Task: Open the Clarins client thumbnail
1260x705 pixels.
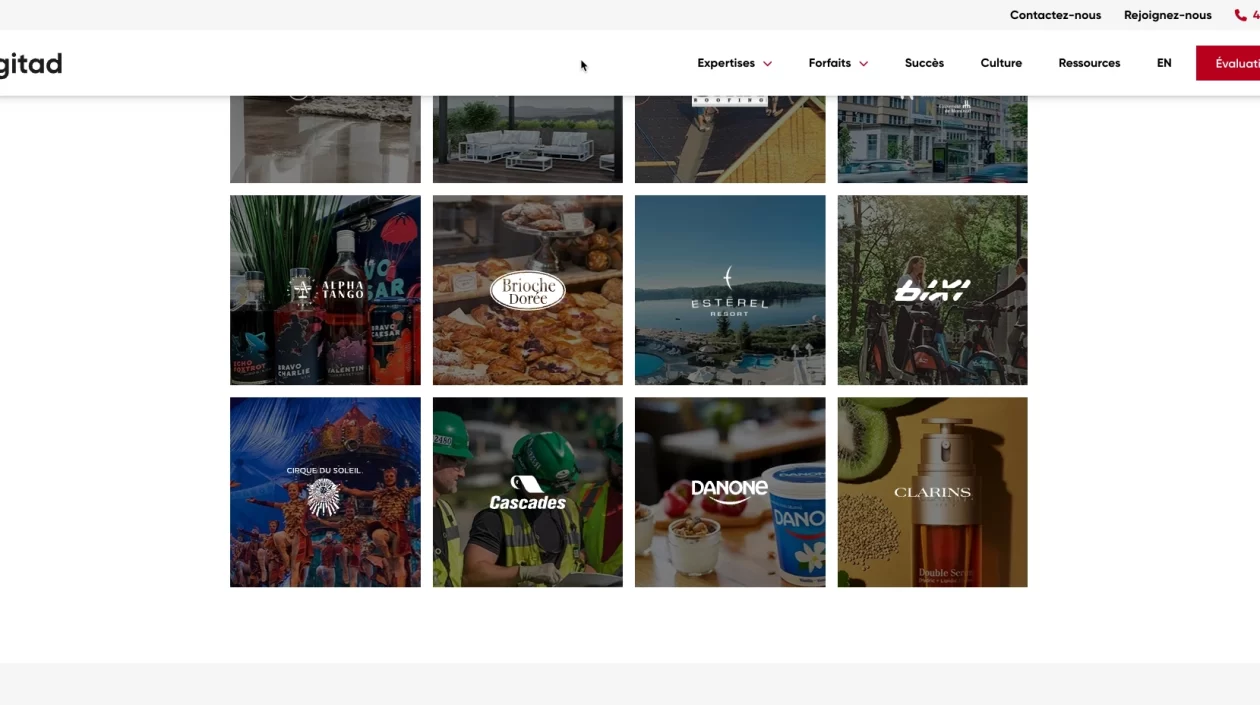Action: (932, 492)
